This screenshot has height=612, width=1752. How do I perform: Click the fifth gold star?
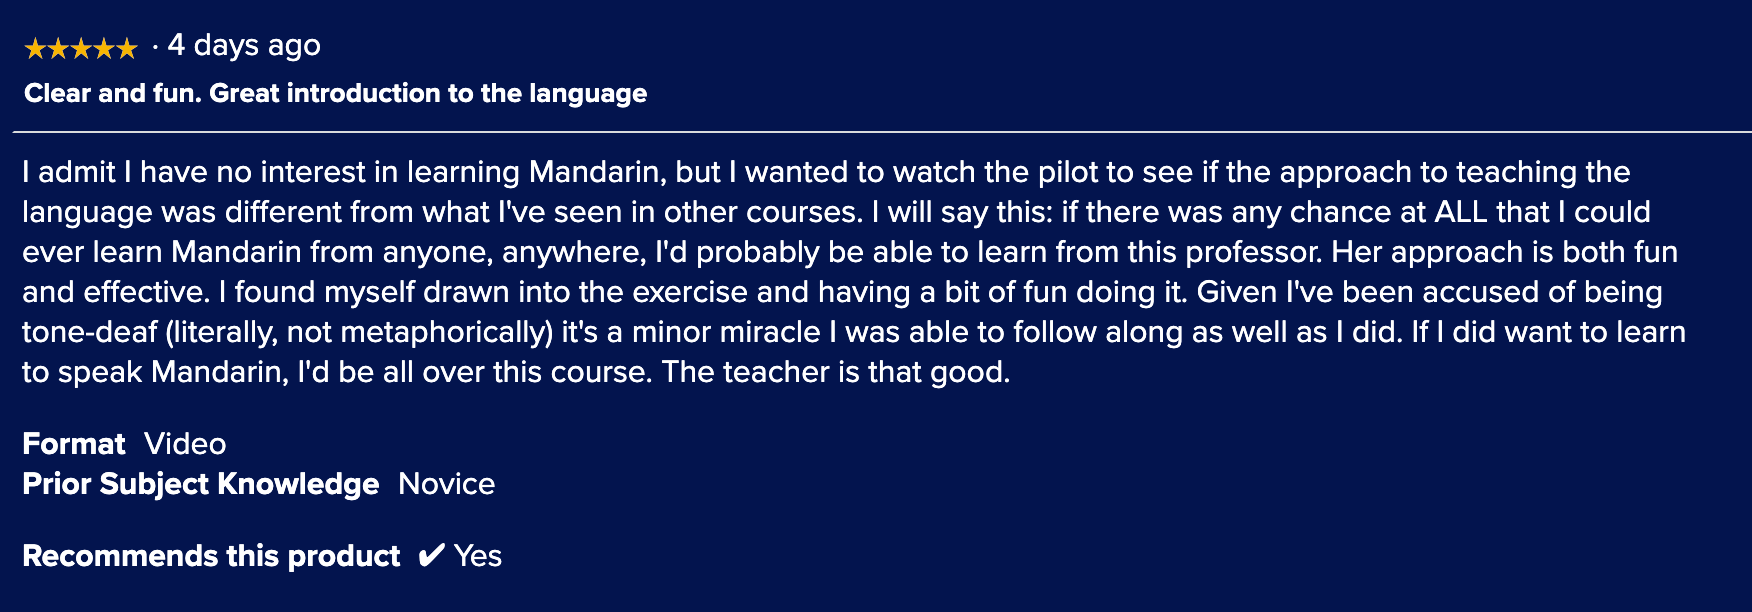pos(126,48)
